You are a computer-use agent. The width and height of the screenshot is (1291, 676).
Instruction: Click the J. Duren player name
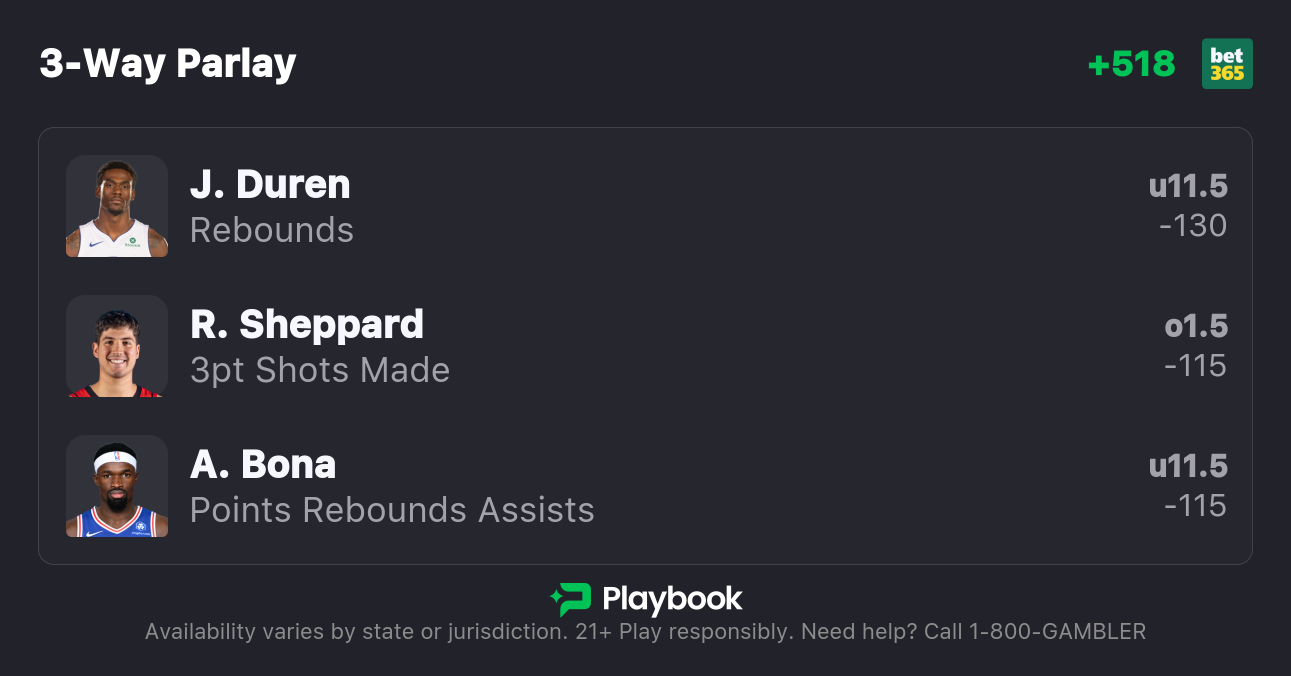pyautogui.click(x=270, y=185)
